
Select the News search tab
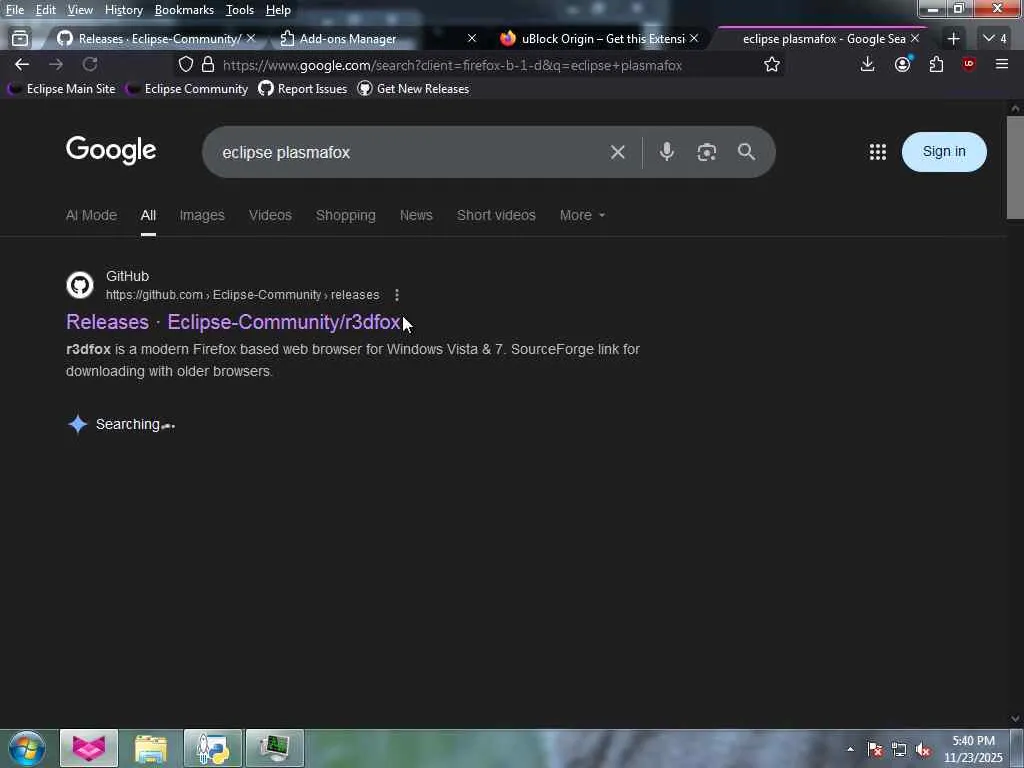coord(416,216)
